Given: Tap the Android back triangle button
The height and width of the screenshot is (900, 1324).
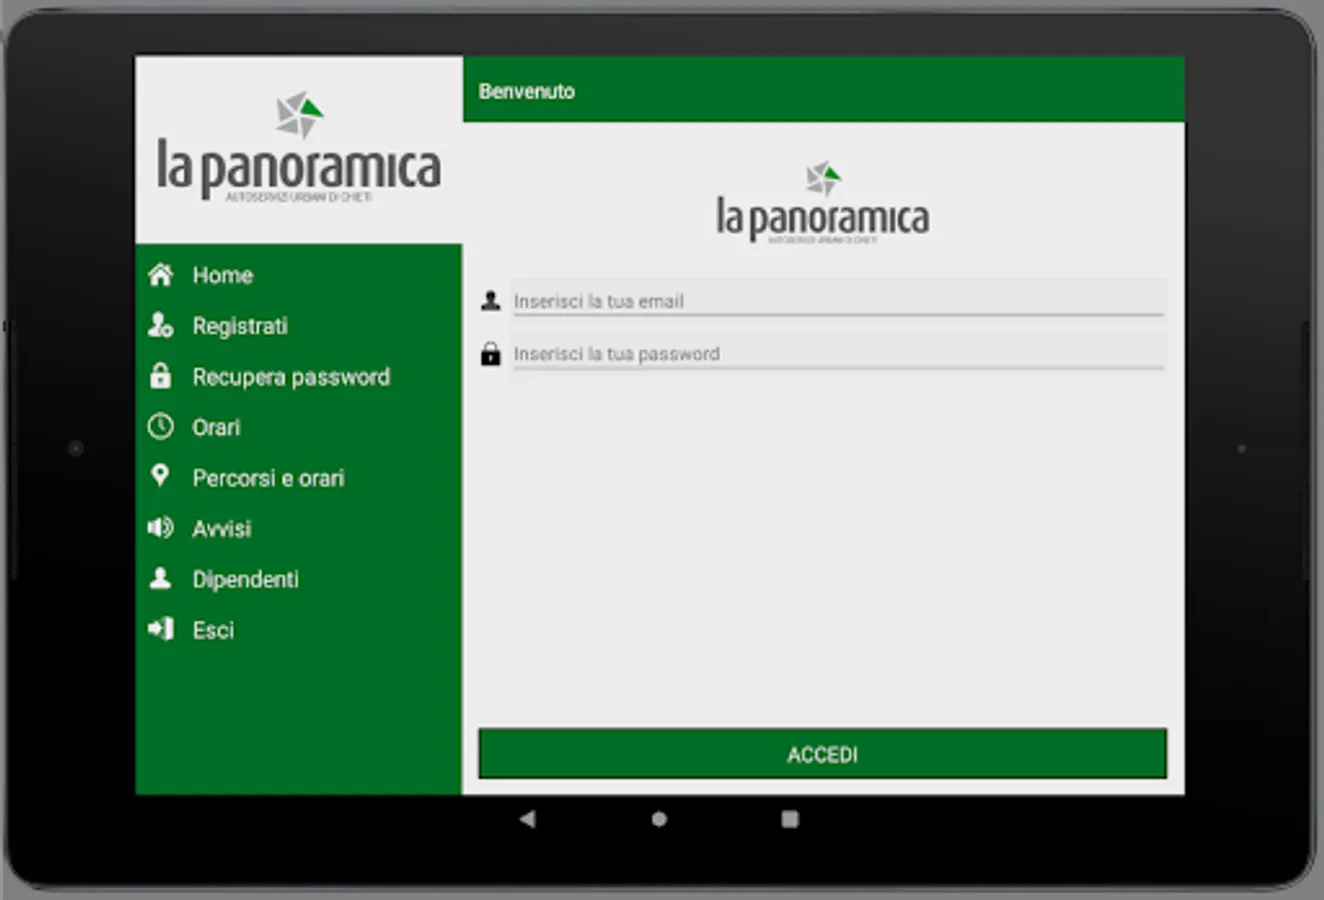Looking at the screenshot, I should click(x=527, y=819).
